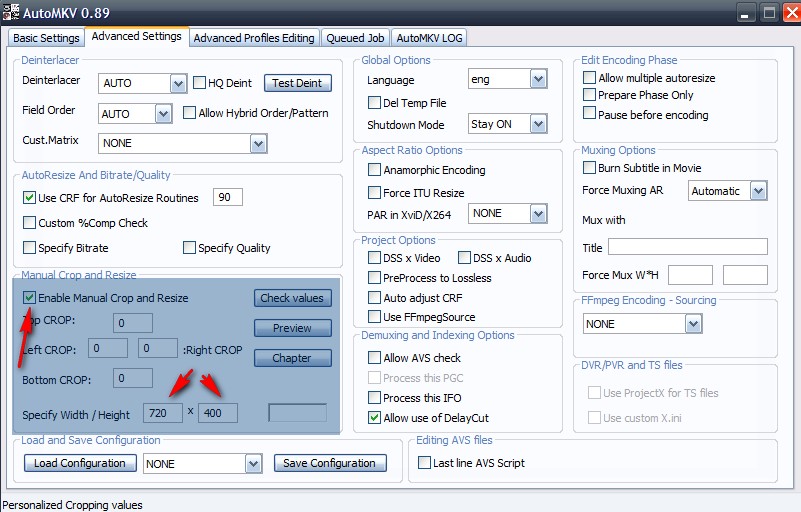801x512 pixels.
Task: Expand the Force Muxing AR dropdown
Action: [758, 191]
